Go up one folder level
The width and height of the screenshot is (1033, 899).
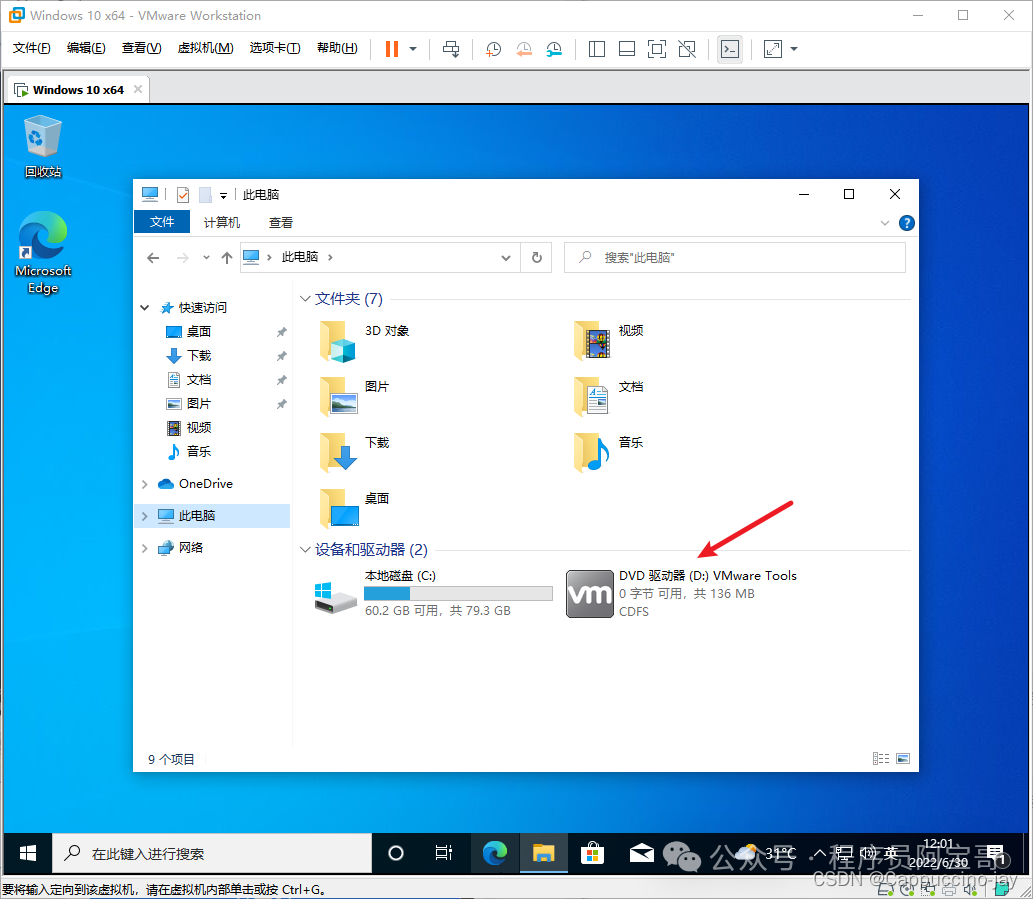click(x=227, y=258)
